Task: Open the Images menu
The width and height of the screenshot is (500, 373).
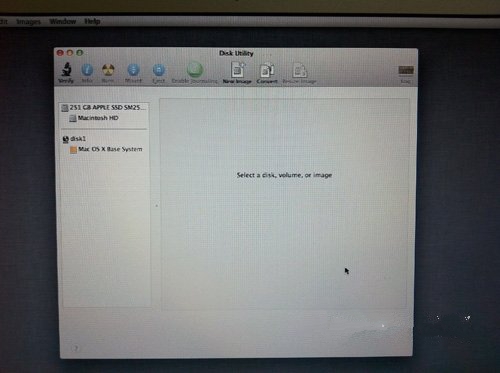Action: 29,22
